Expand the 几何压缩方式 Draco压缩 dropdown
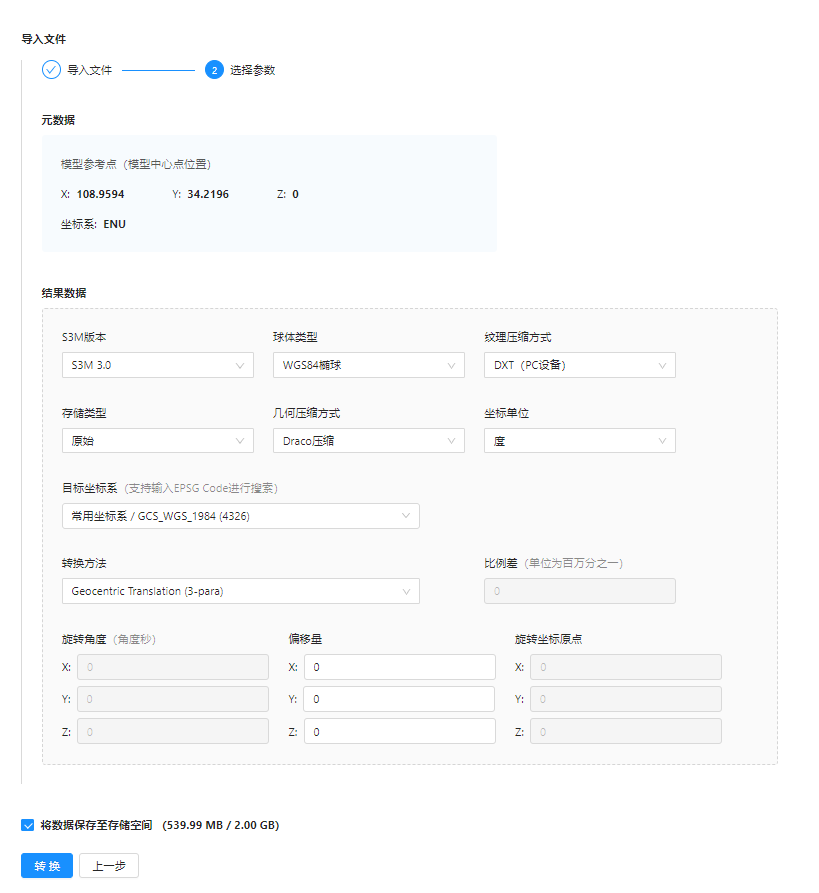The image size is (819, 893). point(368,441)
